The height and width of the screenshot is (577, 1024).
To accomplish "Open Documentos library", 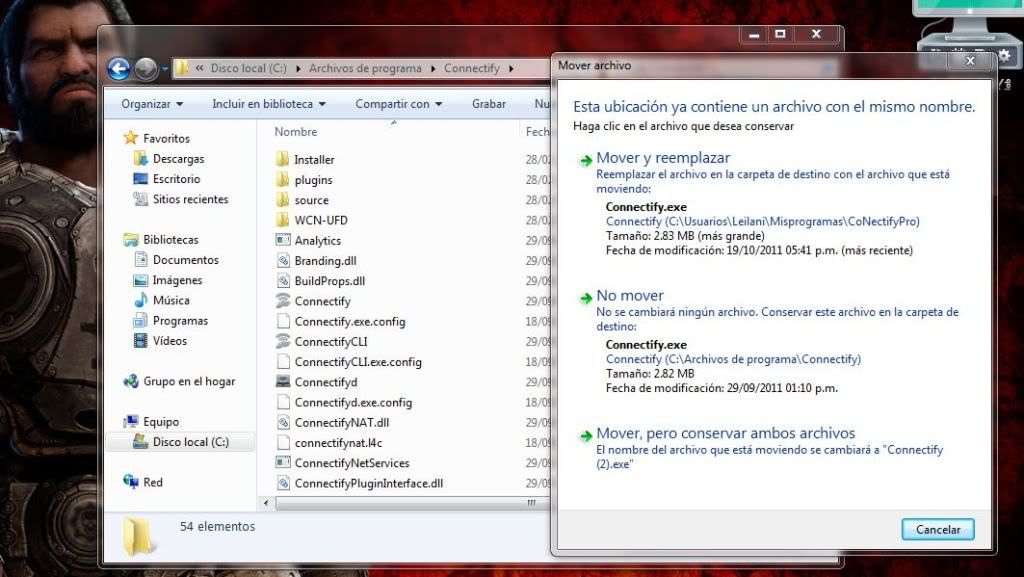I will coord(186,260).
